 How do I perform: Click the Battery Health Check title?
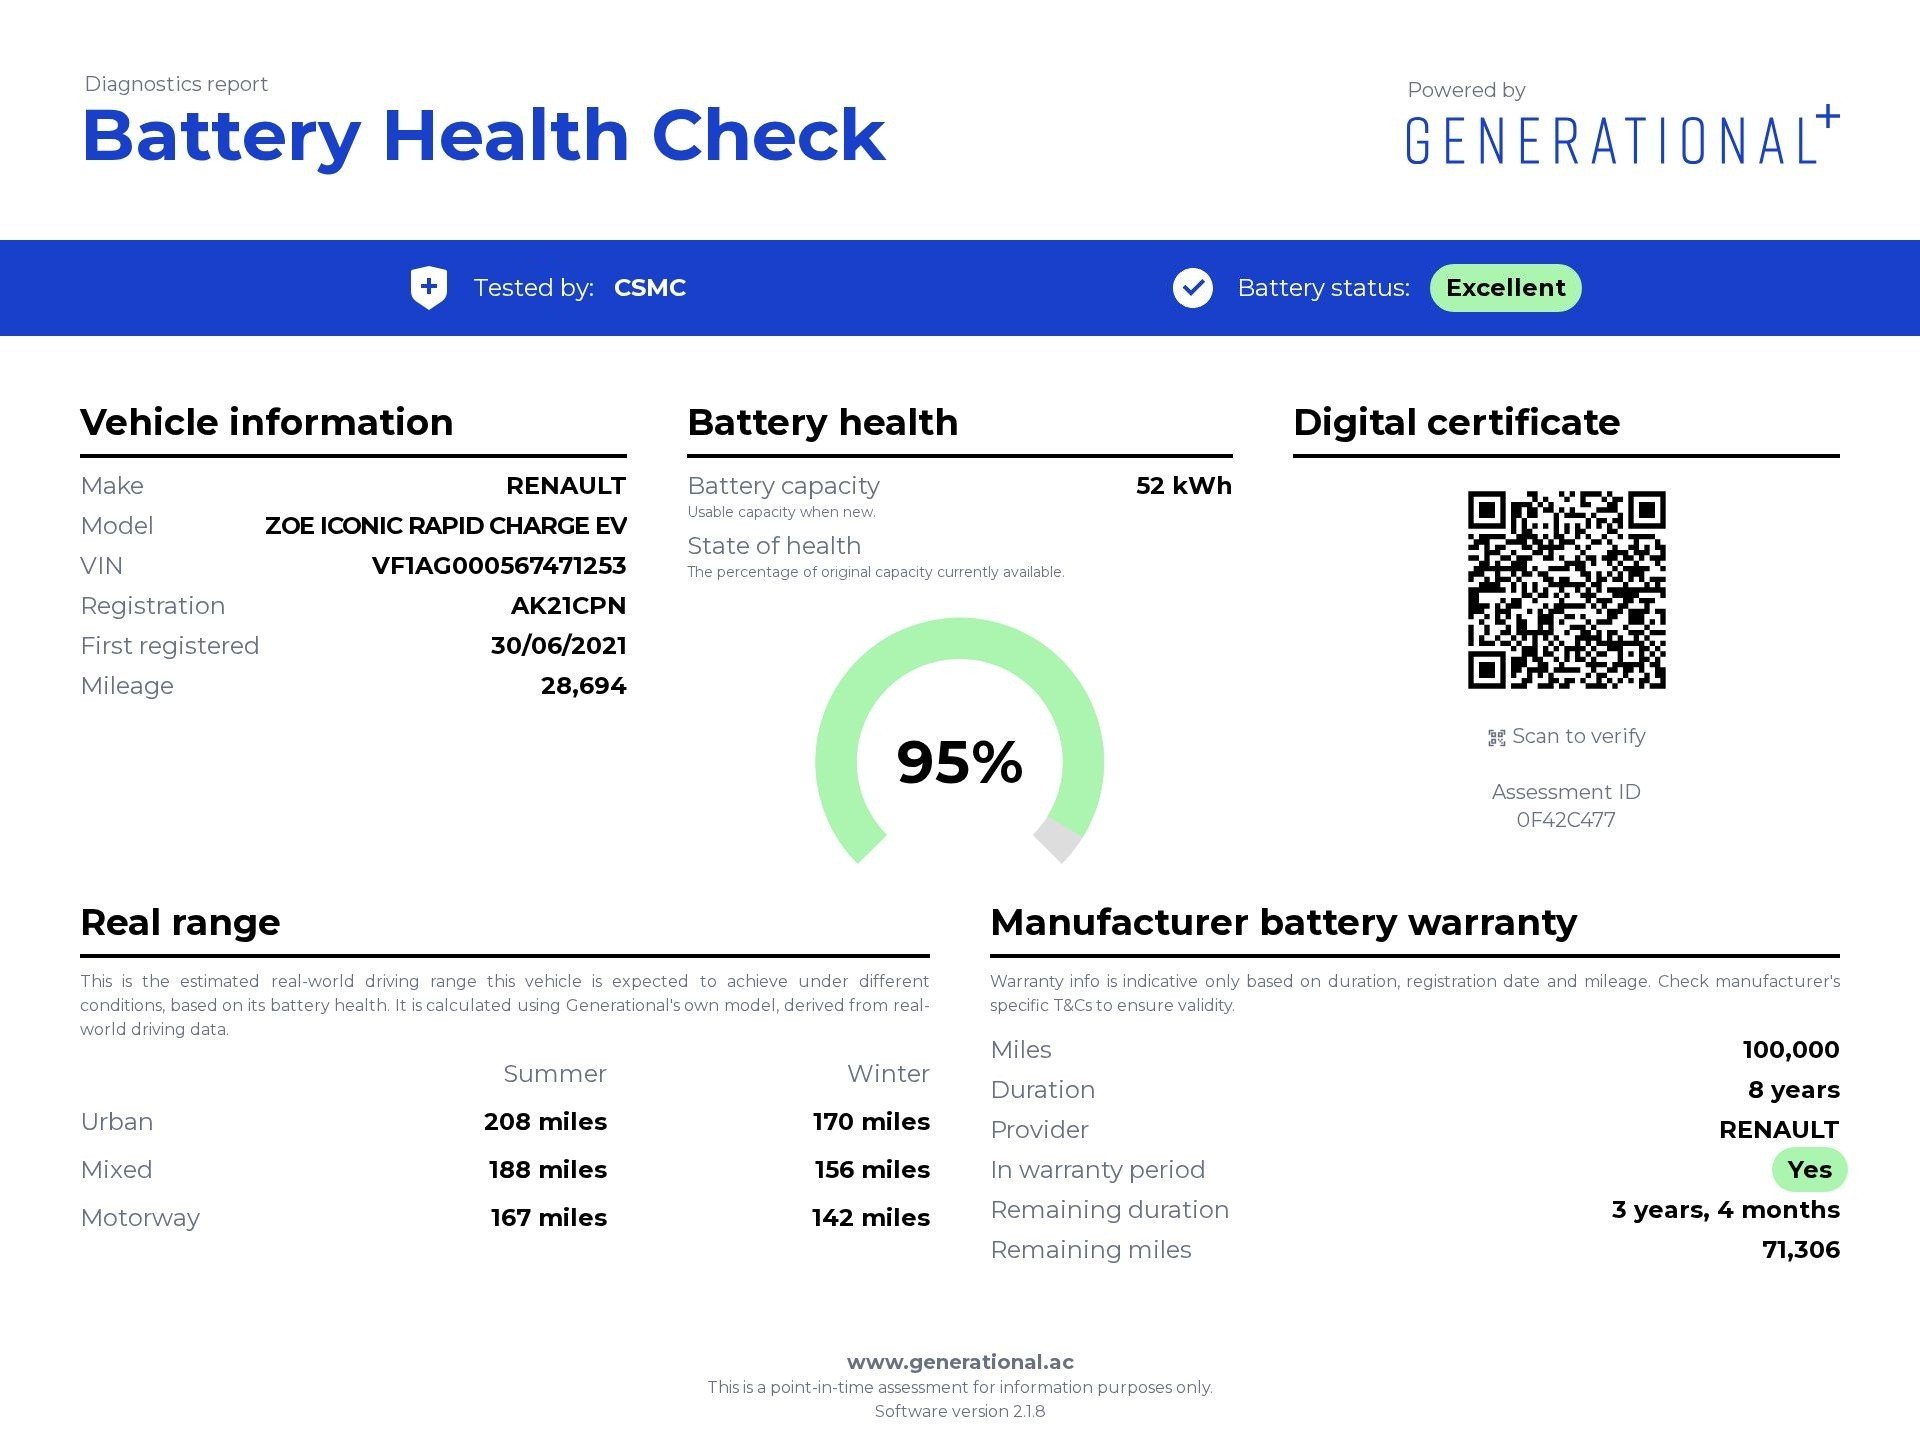click(x=484, y=135)
